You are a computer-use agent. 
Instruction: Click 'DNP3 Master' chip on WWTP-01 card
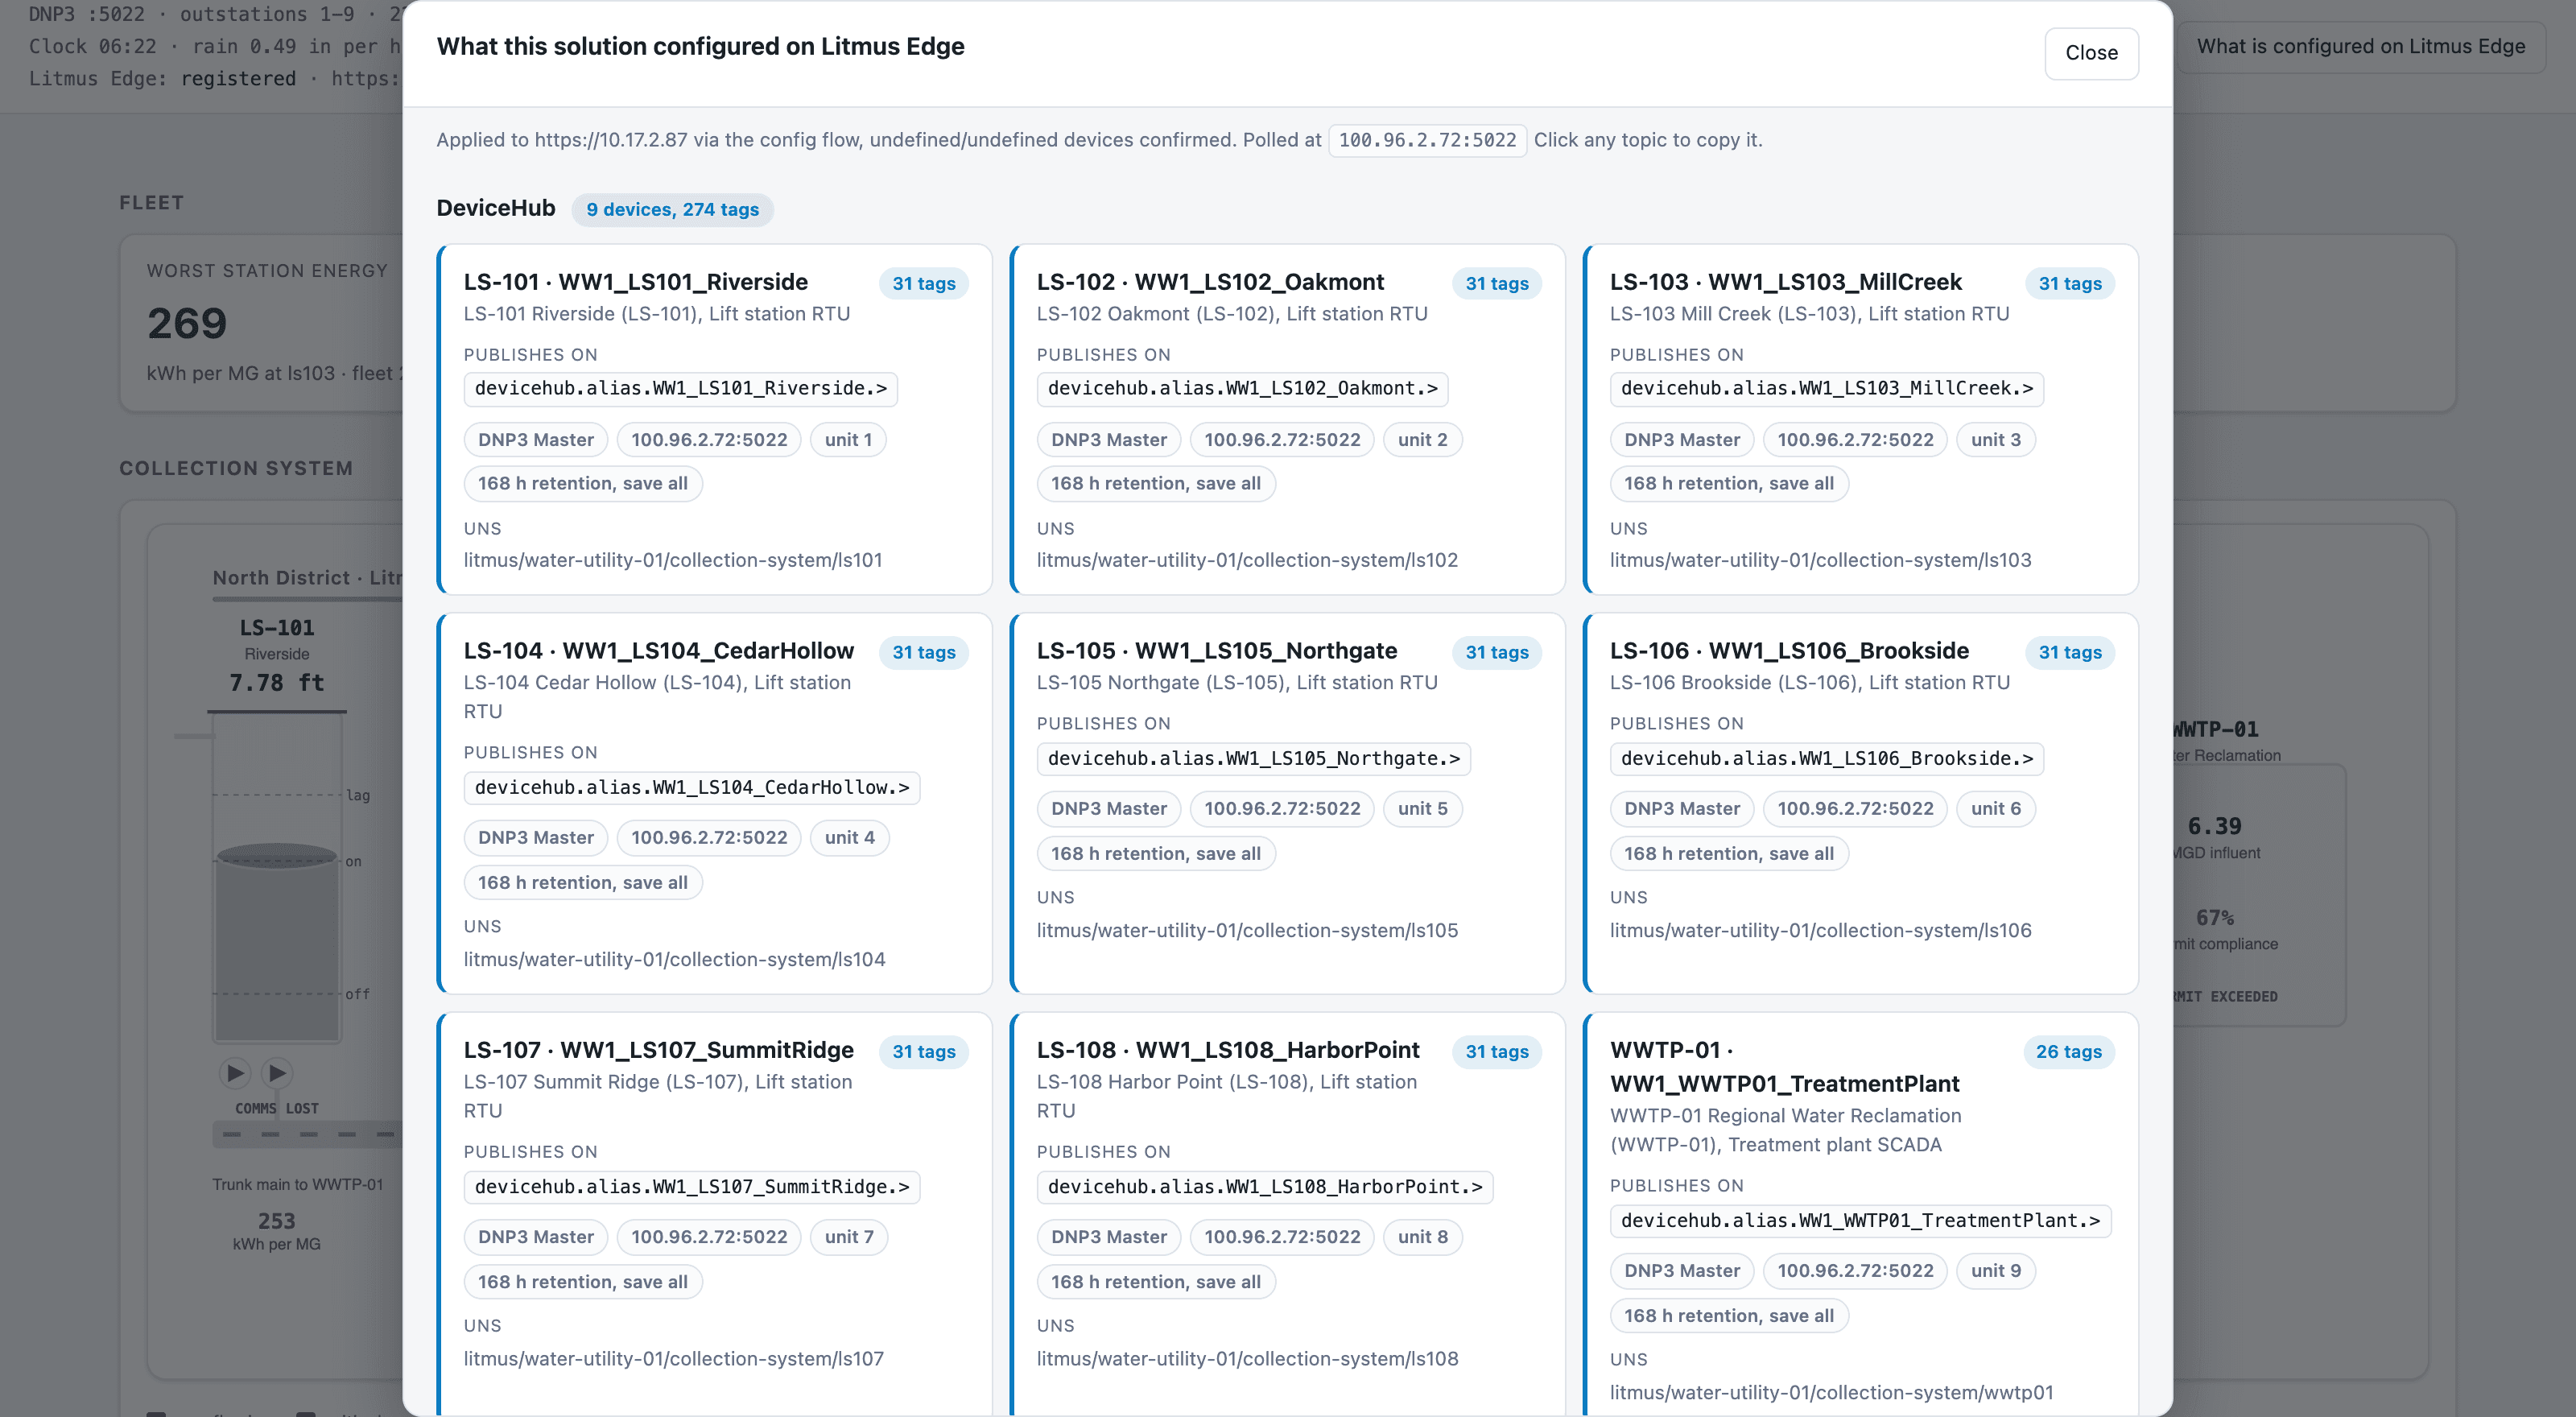1681,1270
